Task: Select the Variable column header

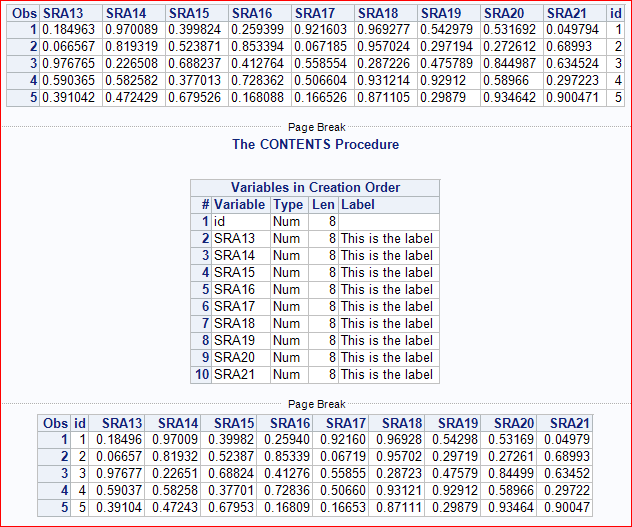Action: [x=239, y=204]
